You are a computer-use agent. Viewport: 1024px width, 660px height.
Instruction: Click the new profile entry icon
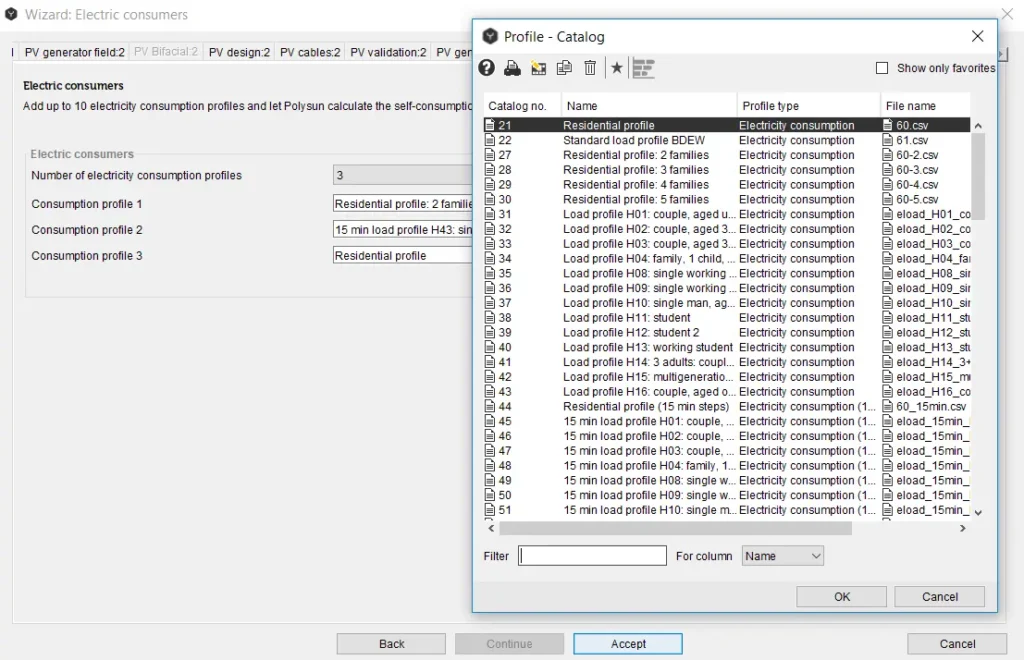(x=539, y=68)
